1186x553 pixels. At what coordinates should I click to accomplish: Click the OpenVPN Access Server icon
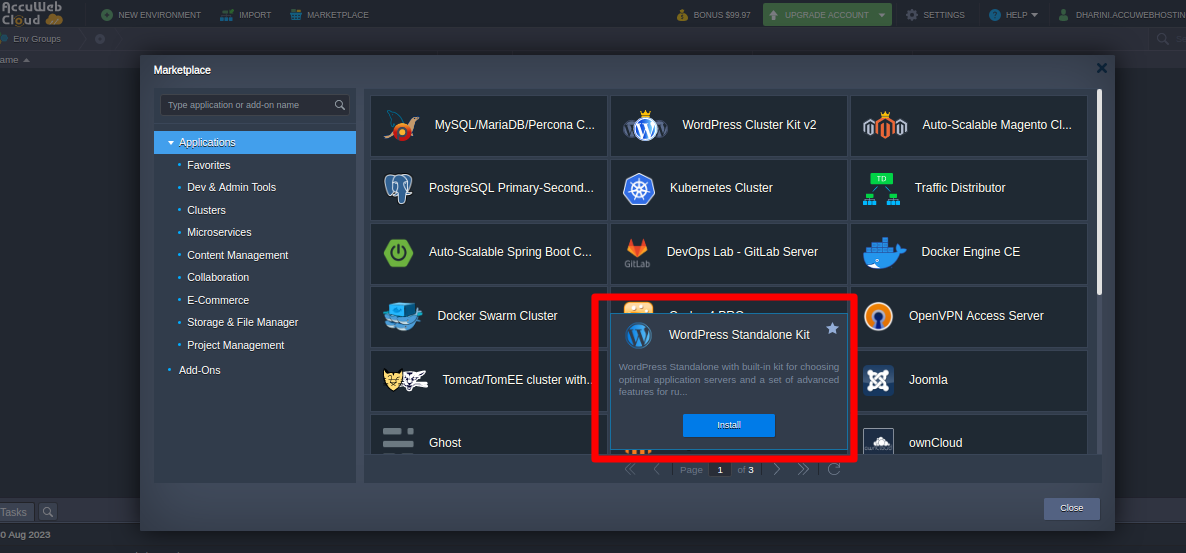pyautogui.click(x=877, y=316)
